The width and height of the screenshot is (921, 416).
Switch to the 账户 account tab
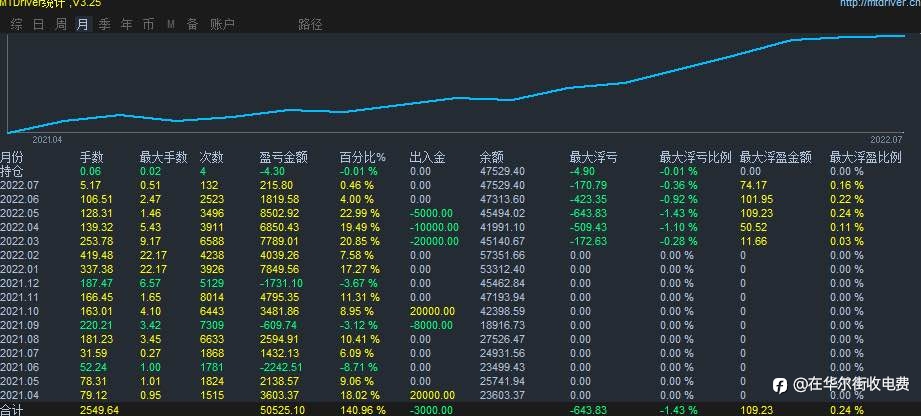(x=223, y=25)
